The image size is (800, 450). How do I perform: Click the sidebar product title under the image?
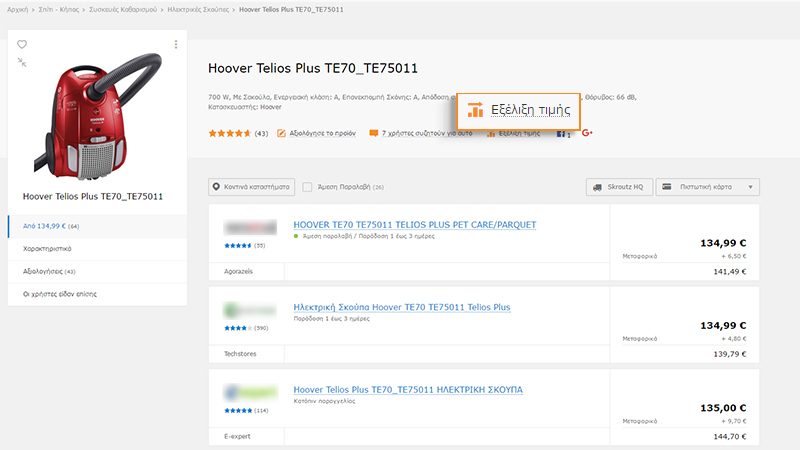[93, 196]
